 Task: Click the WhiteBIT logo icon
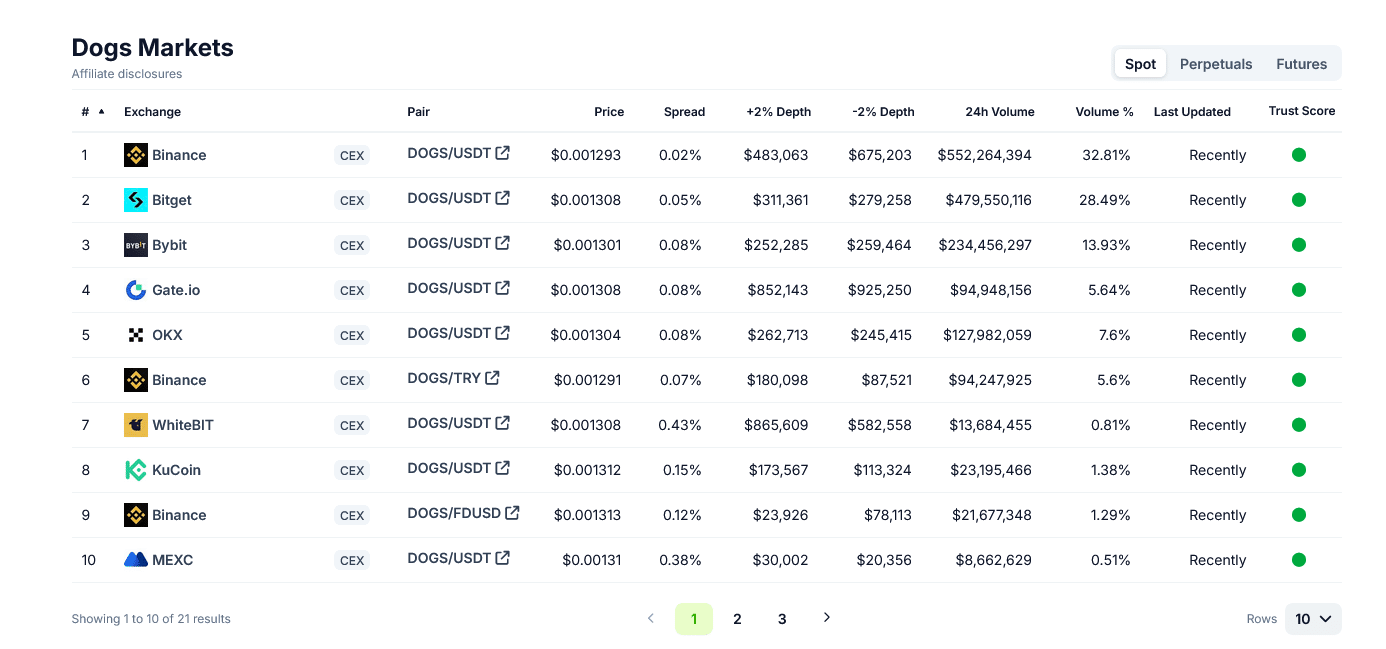[136, 425]
